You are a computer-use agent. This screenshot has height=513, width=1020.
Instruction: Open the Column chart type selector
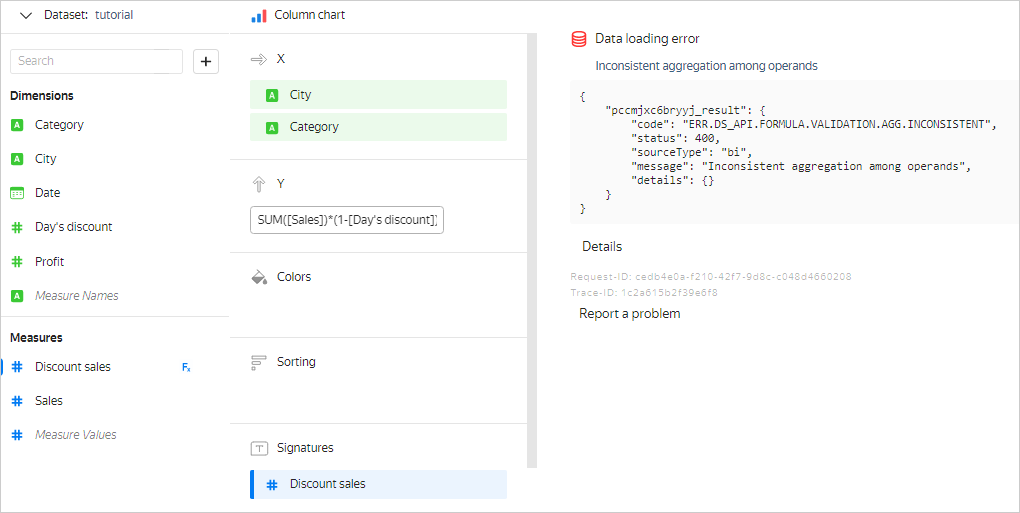point(309,16)
